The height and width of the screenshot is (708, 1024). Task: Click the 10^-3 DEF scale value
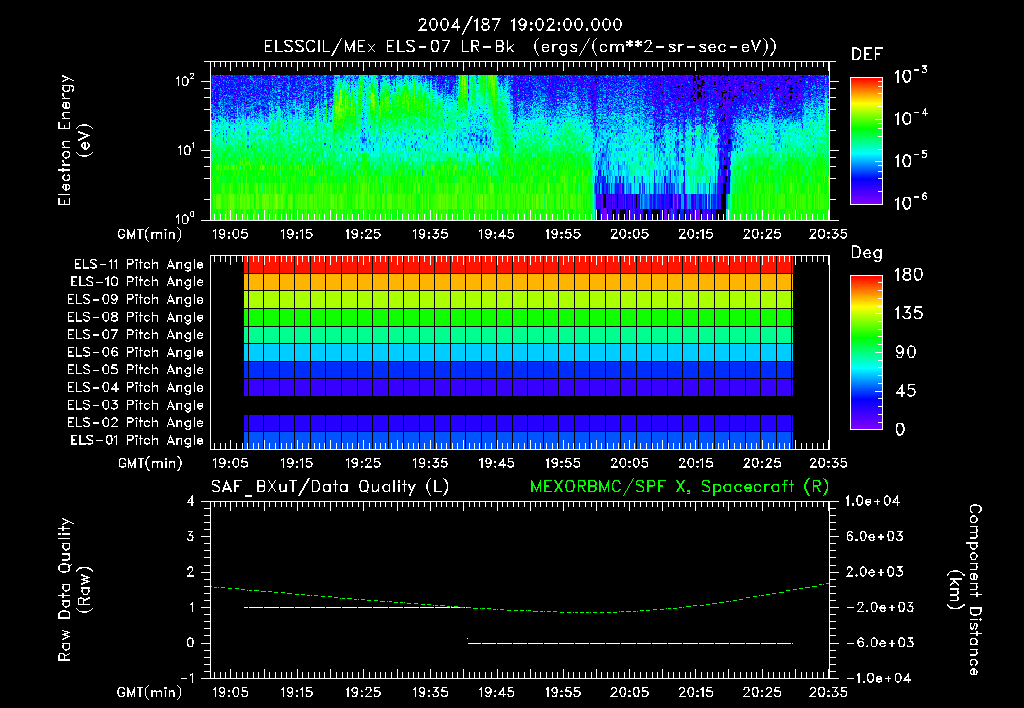(910, 75)
